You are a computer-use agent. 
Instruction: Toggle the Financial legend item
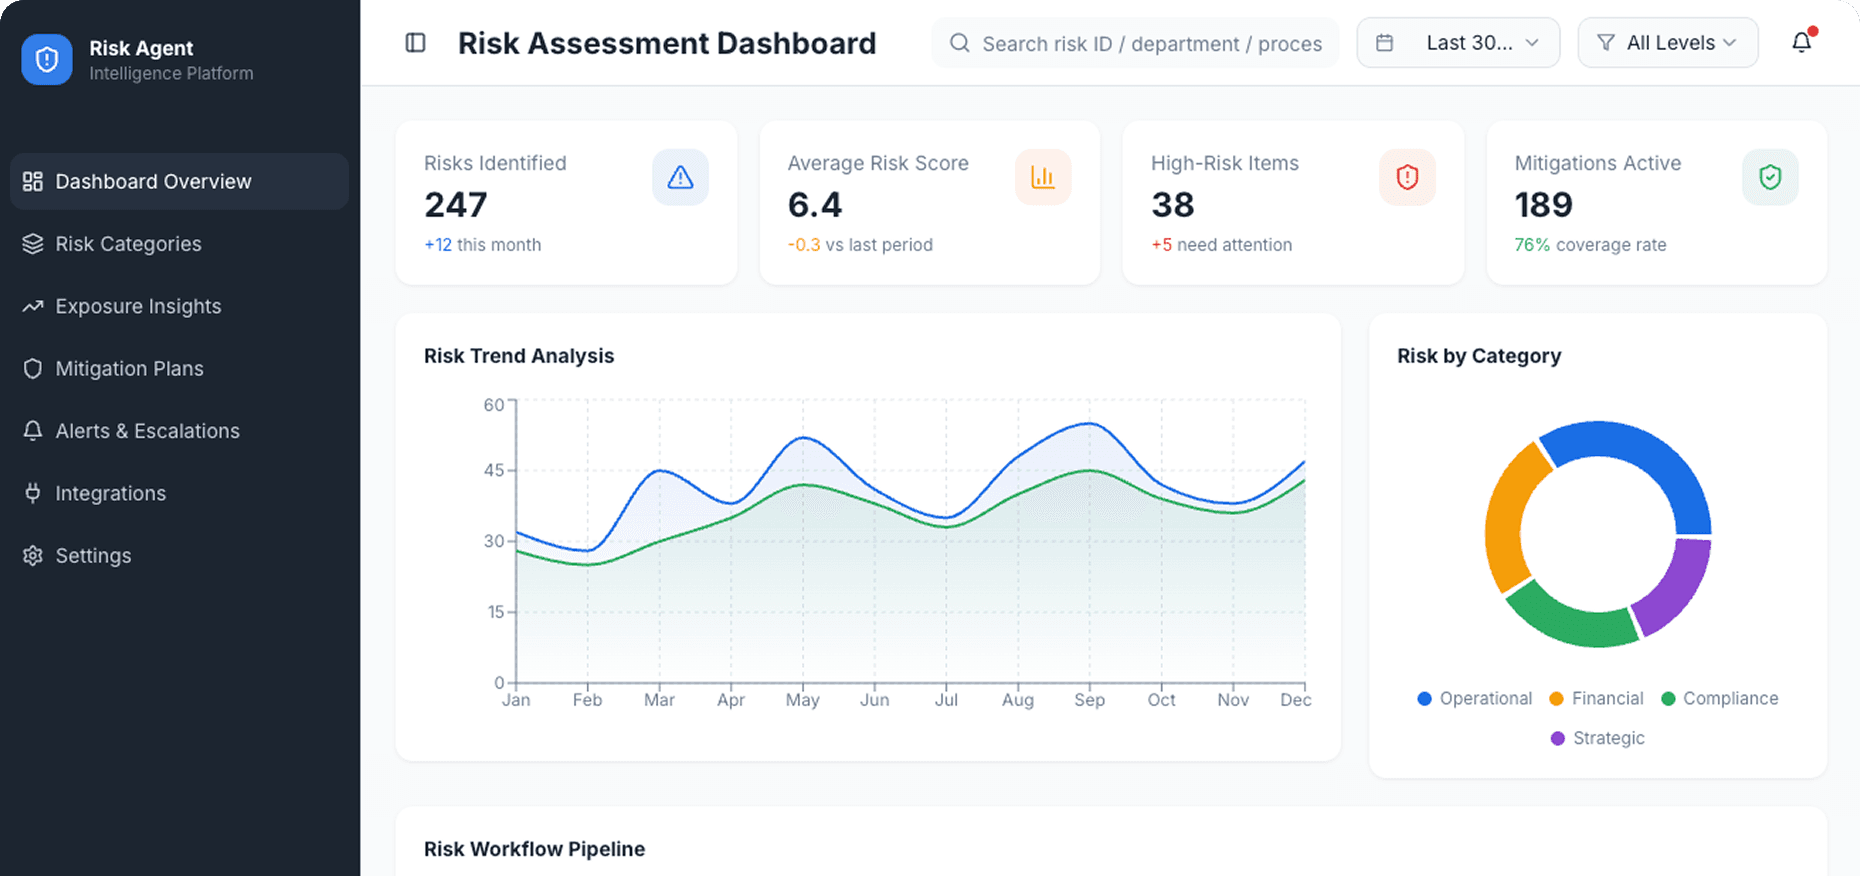click(x=1596, y=699)
